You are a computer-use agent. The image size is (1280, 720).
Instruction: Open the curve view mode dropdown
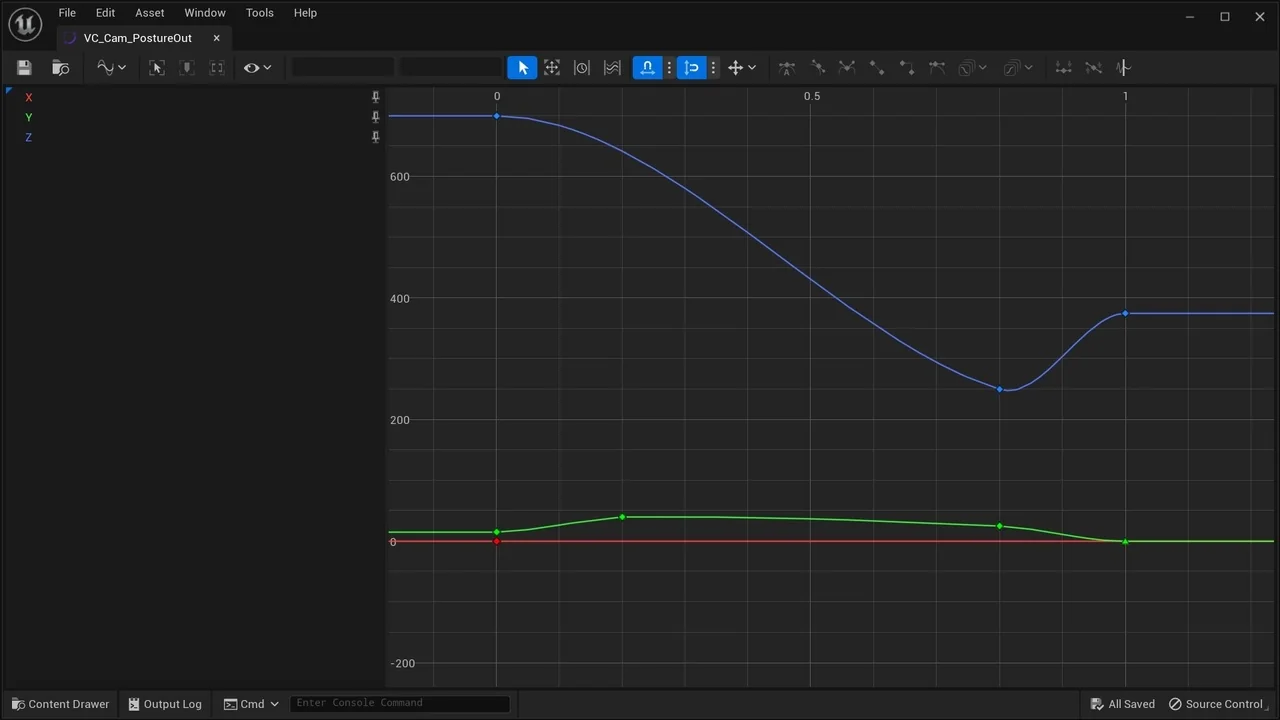pyautogui.click(x=110, y=68)
